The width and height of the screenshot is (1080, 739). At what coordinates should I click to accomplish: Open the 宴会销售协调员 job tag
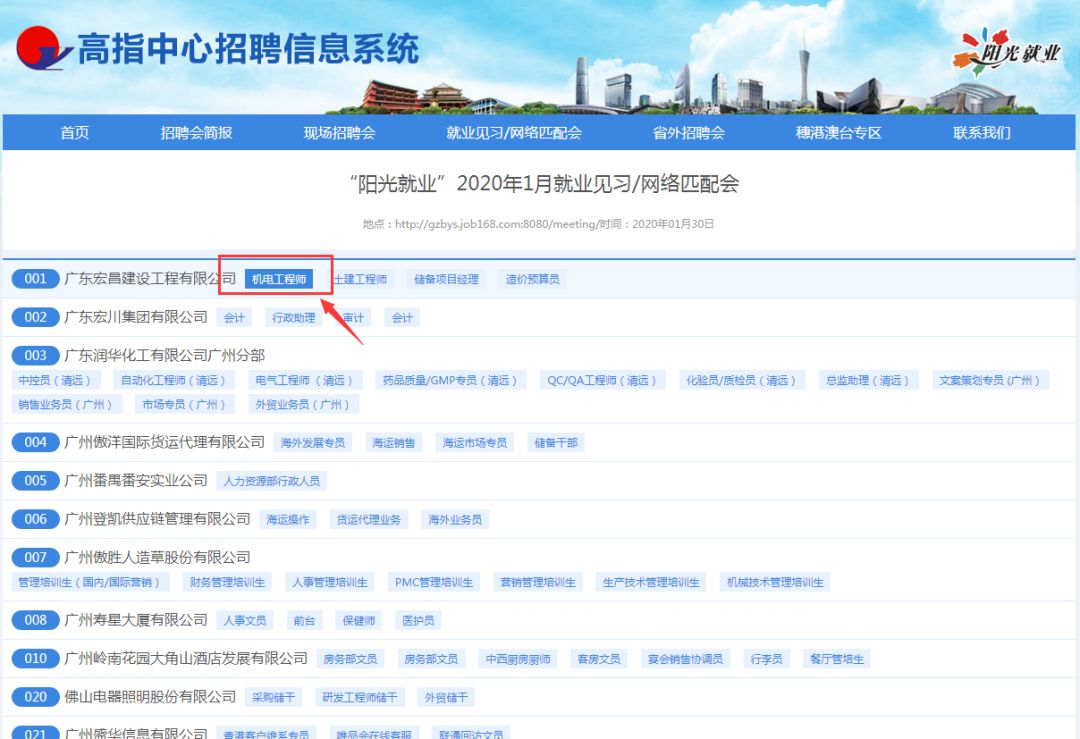[x=685, y=659]
